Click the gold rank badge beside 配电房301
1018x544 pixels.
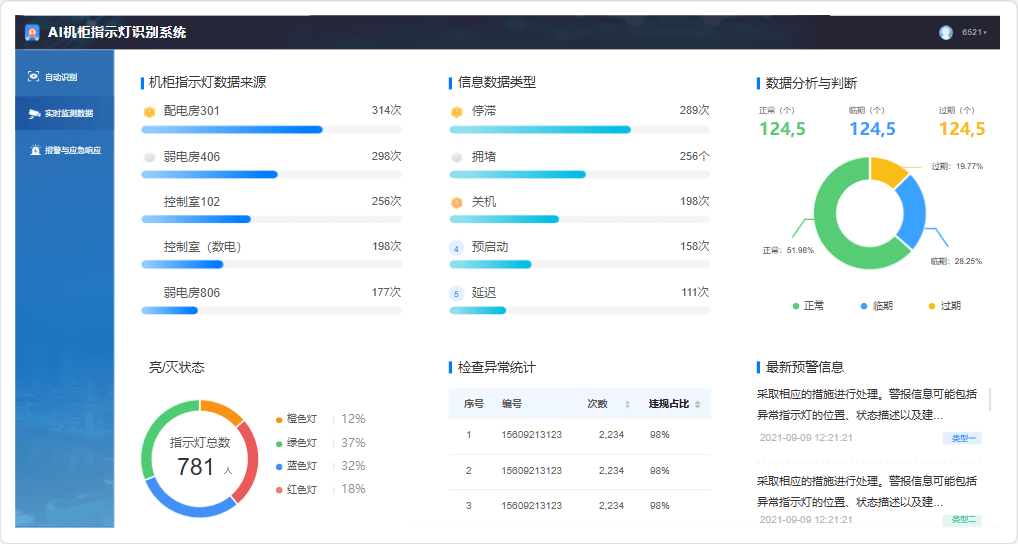pos(150,111)
